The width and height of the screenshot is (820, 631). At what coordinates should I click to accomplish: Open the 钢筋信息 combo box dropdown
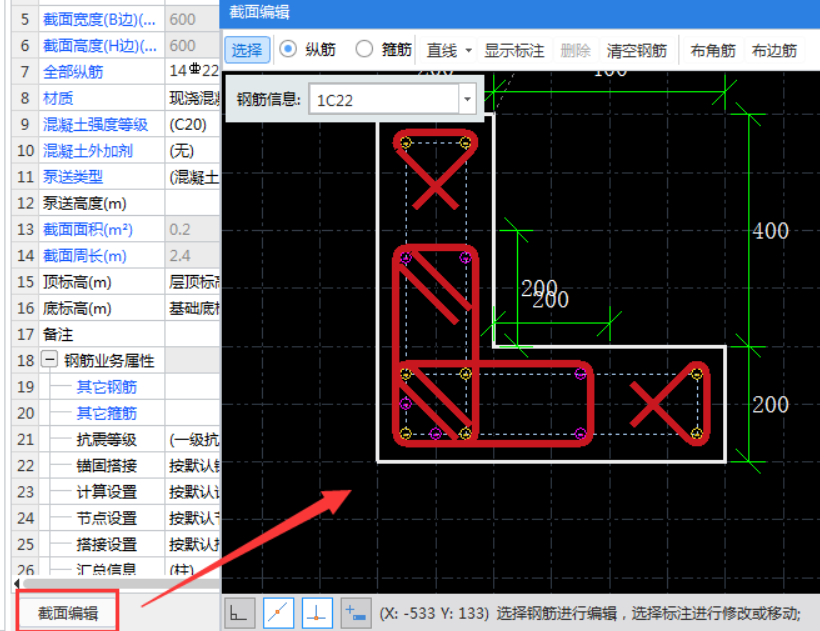tap(467, 100)
